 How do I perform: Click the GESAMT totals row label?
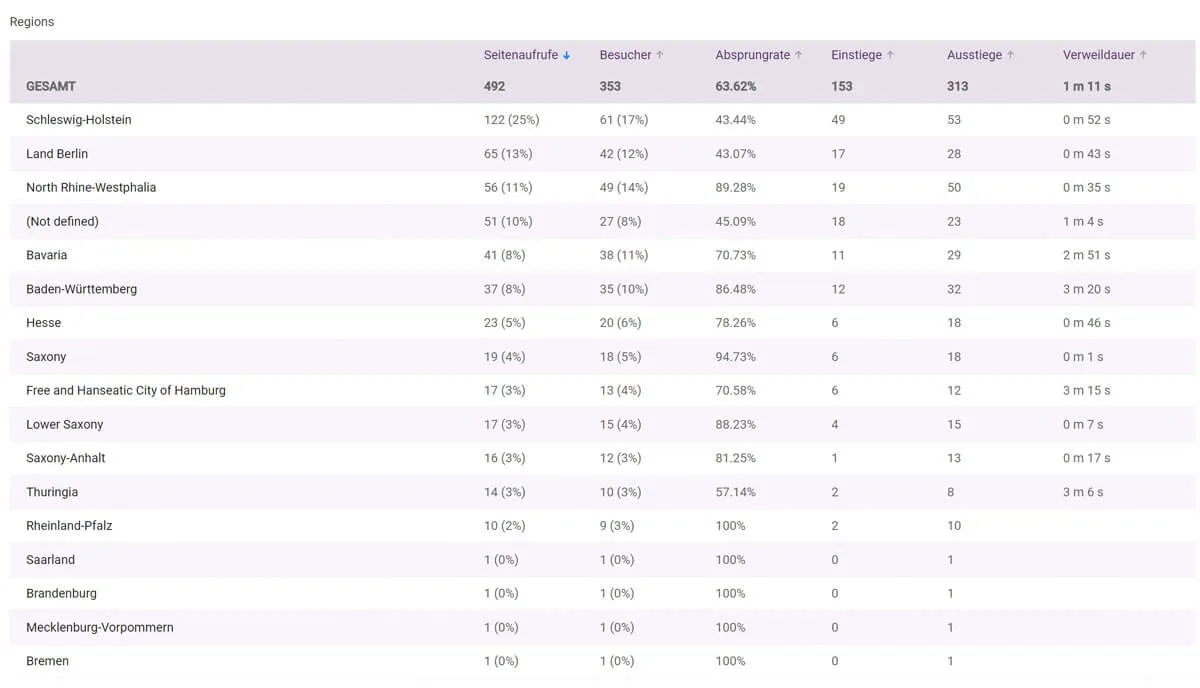51,87
